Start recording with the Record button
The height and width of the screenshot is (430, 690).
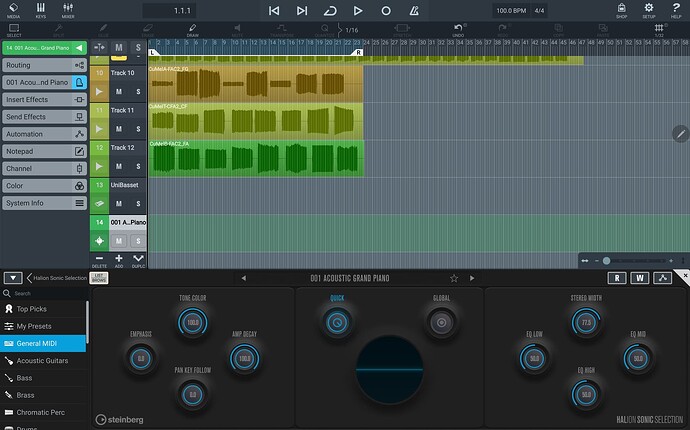tap(386, 11)
